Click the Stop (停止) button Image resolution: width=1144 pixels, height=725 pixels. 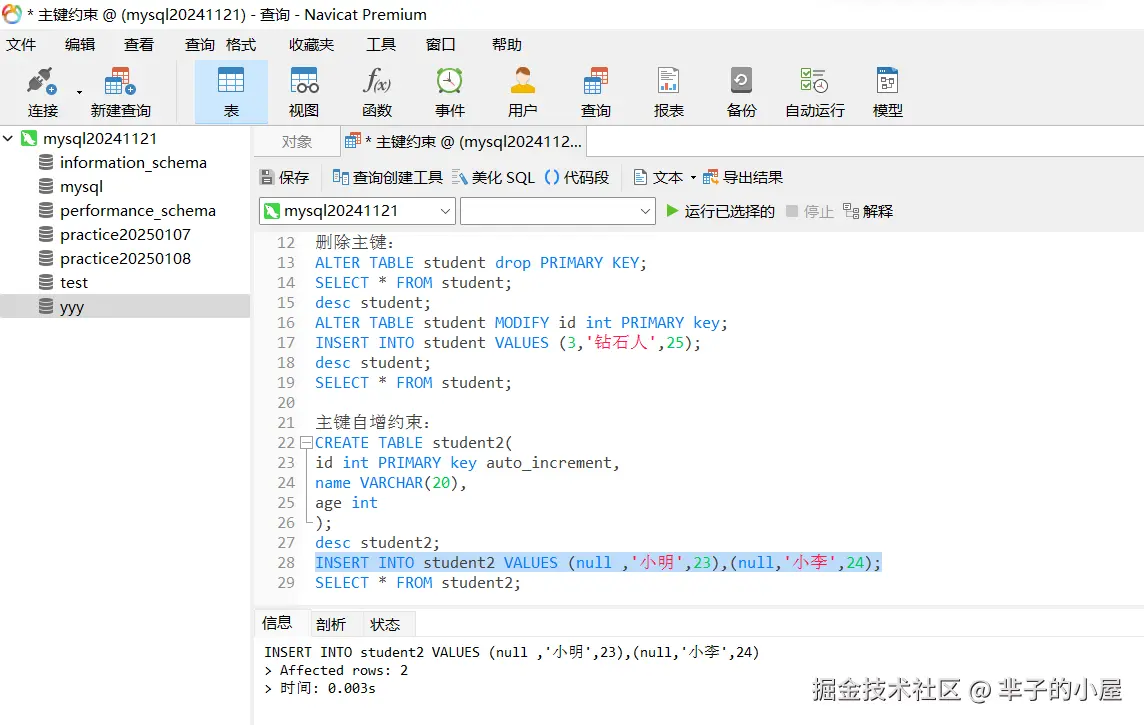pyautogui.click(x=810, y=212)
